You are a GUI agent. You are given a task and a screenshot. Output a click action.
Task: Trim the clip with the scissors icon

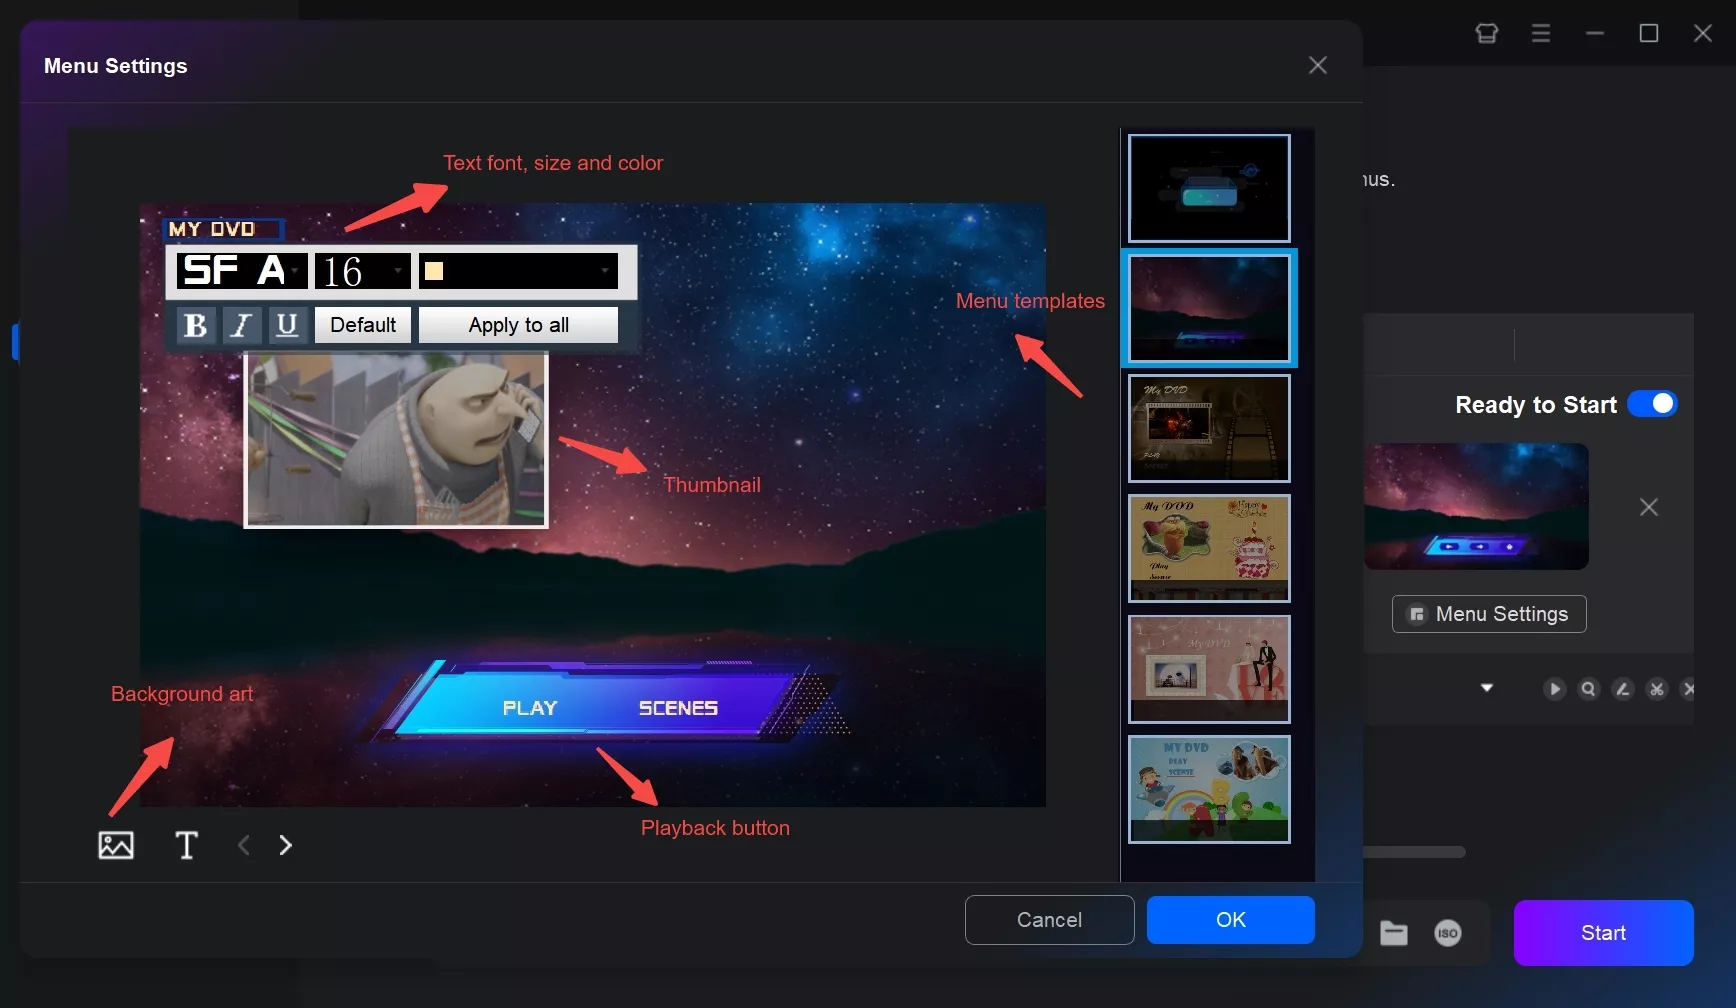point(1657,689)
